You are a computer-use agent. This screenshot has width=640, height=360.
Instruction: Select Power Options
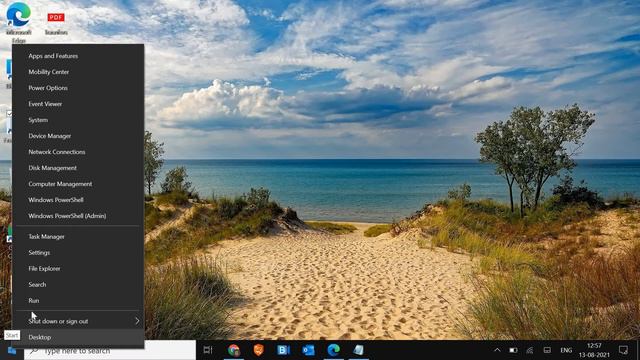tap(78, 88)
